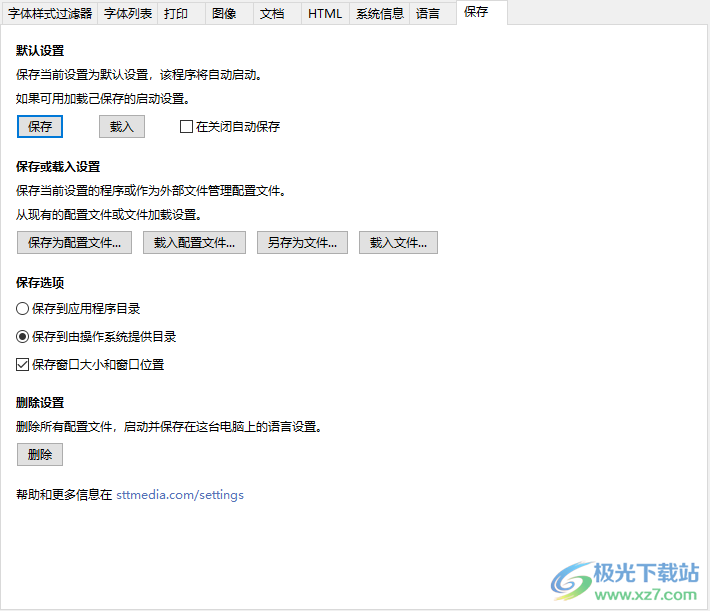
Task: Click 载入文件... button
Action: (x=398, y=242)
